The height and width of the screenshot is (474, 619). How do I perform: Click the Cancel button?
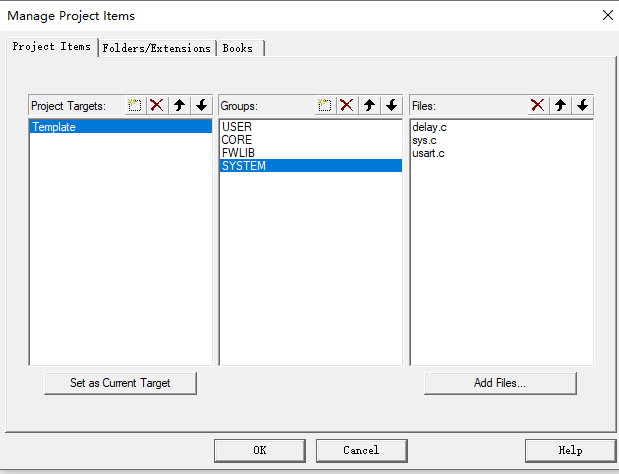[362, 450]
